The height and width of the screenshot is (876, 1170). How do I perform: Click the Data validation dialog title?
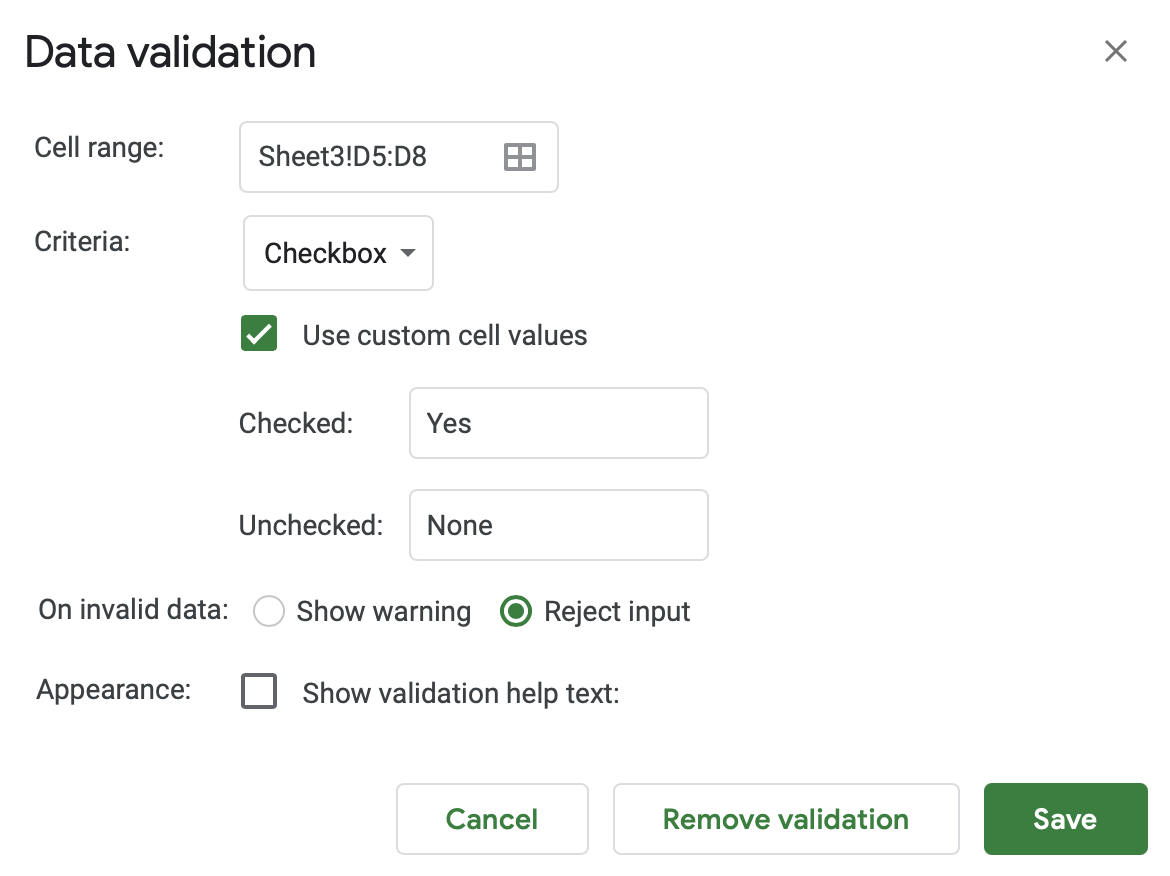coord(170,52)
